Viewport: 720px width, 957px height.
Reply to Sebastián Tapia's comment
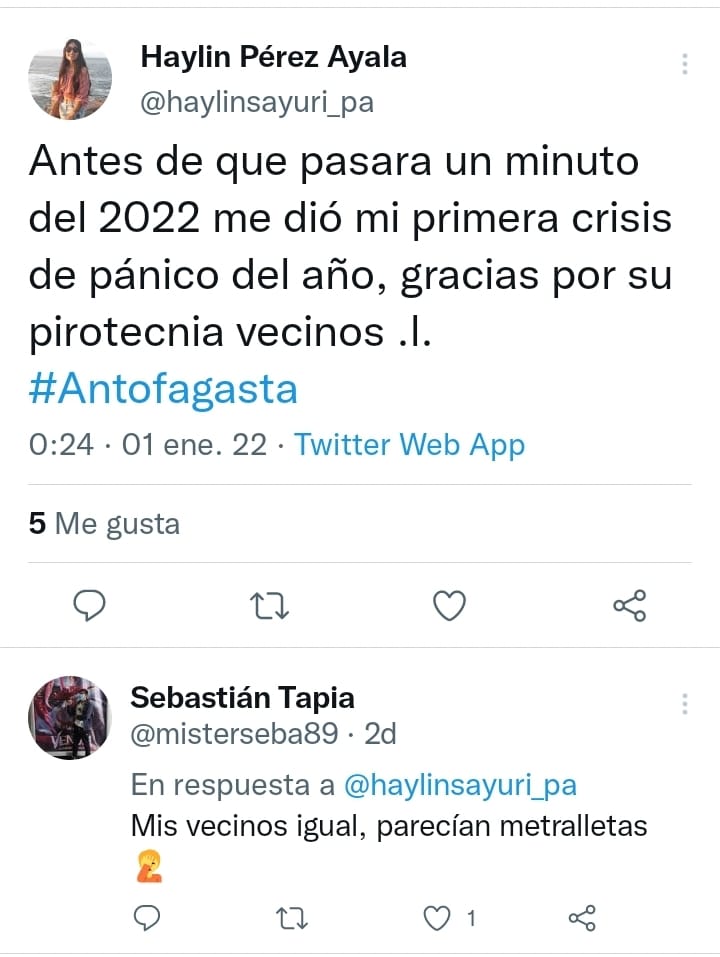(x=146, y=917)
